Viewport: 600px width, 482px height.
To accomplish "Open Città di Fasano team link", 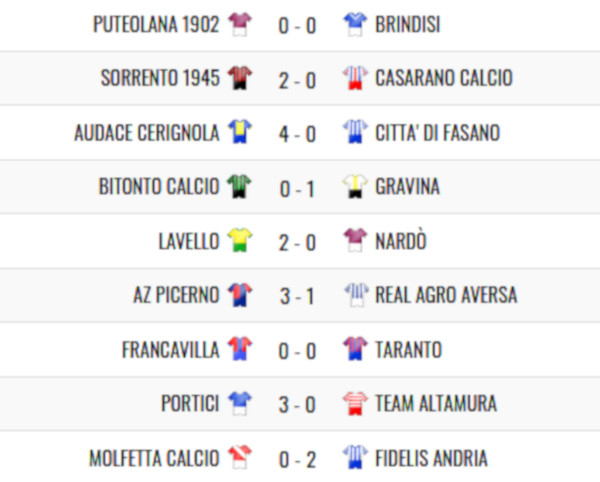I will (x=437, y=133).
